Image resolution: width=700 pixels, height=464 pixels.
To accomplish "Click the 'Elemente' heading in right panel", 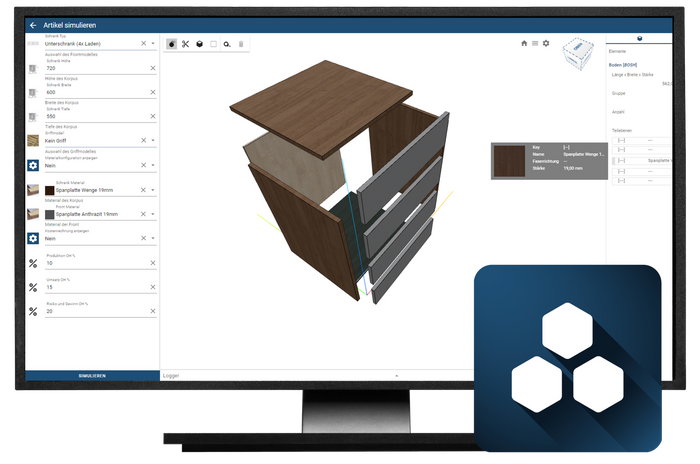I will point(617,52).
